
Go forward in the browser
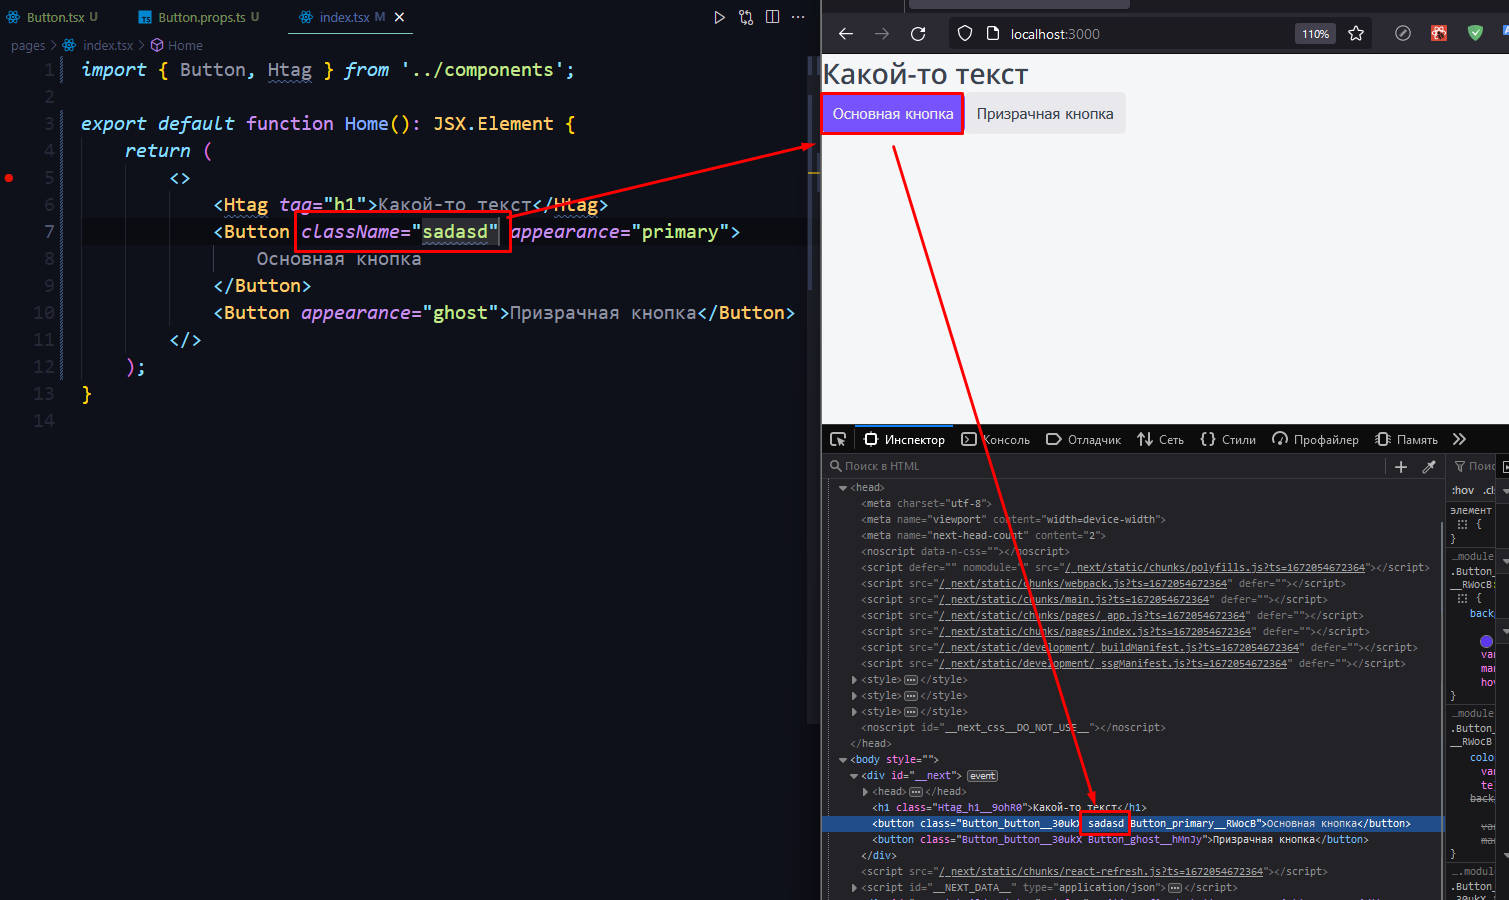coord(882,34)
